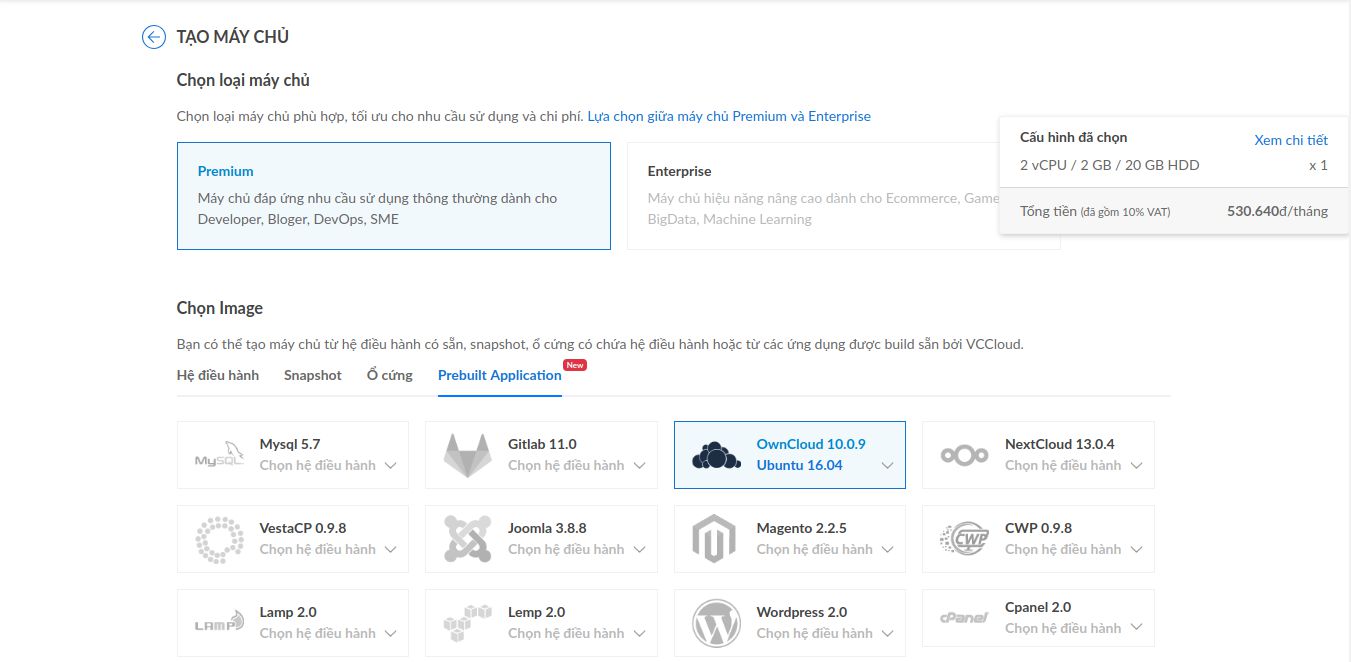
Task: Click the OwnCloud cloud logo
Action: click(x=716, y=455)
